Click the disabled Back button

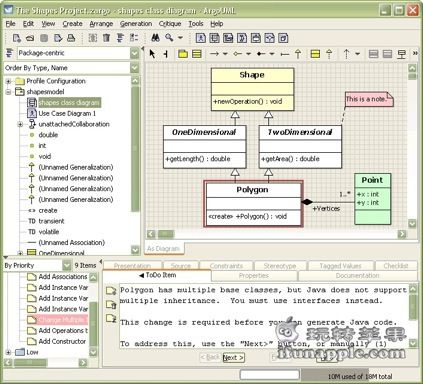pos(210,358)
